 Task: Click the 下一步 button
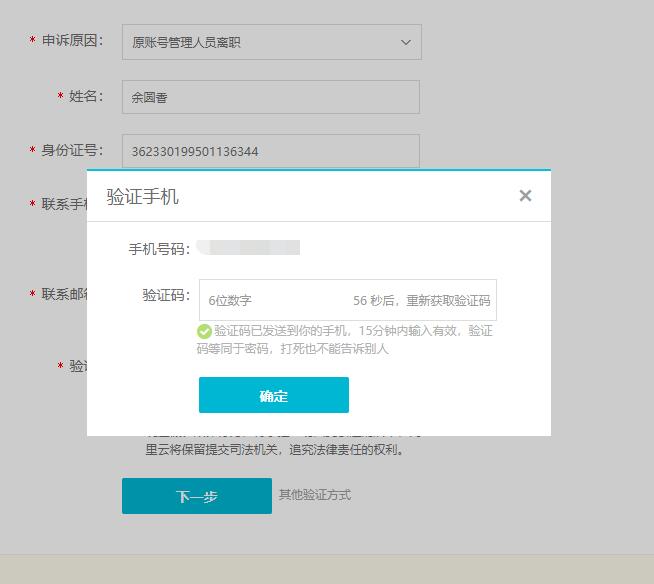tap(196, 496)
